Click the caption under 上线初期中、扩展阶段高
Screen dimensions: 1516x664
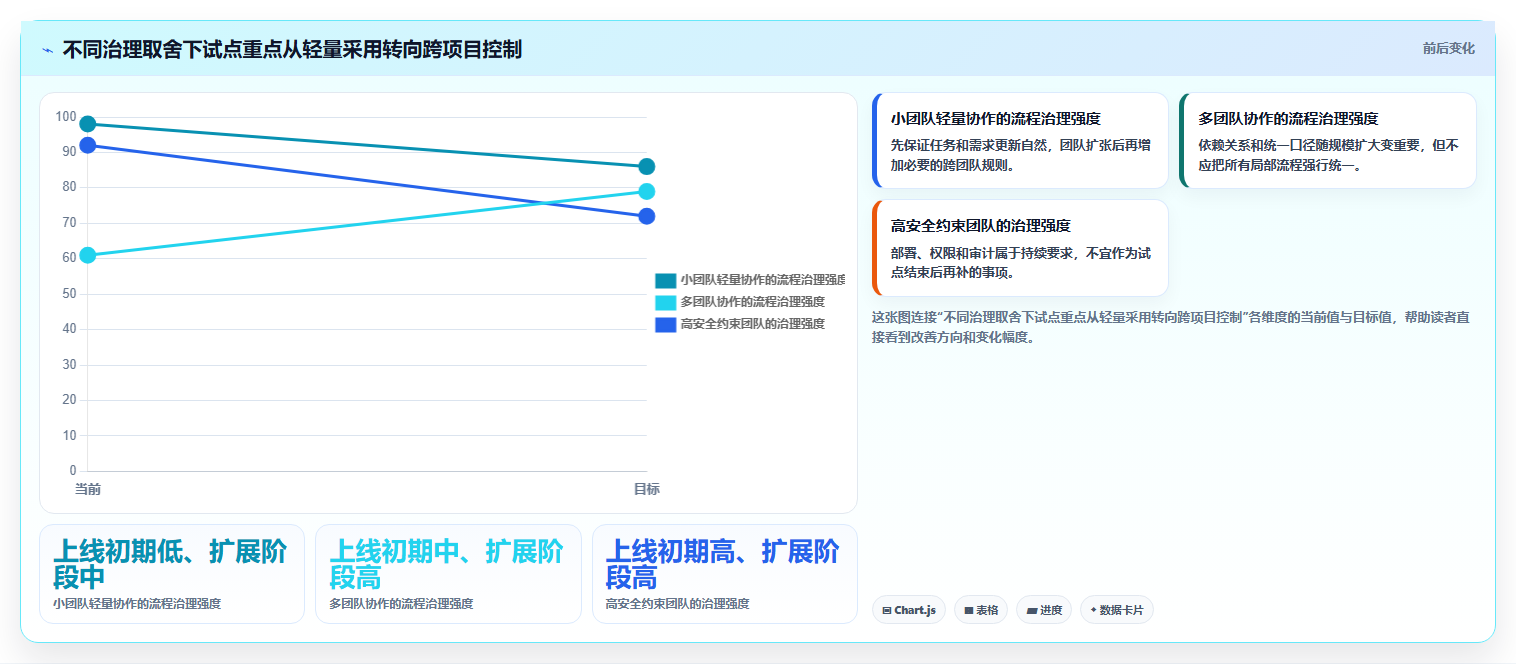point(401,604)
